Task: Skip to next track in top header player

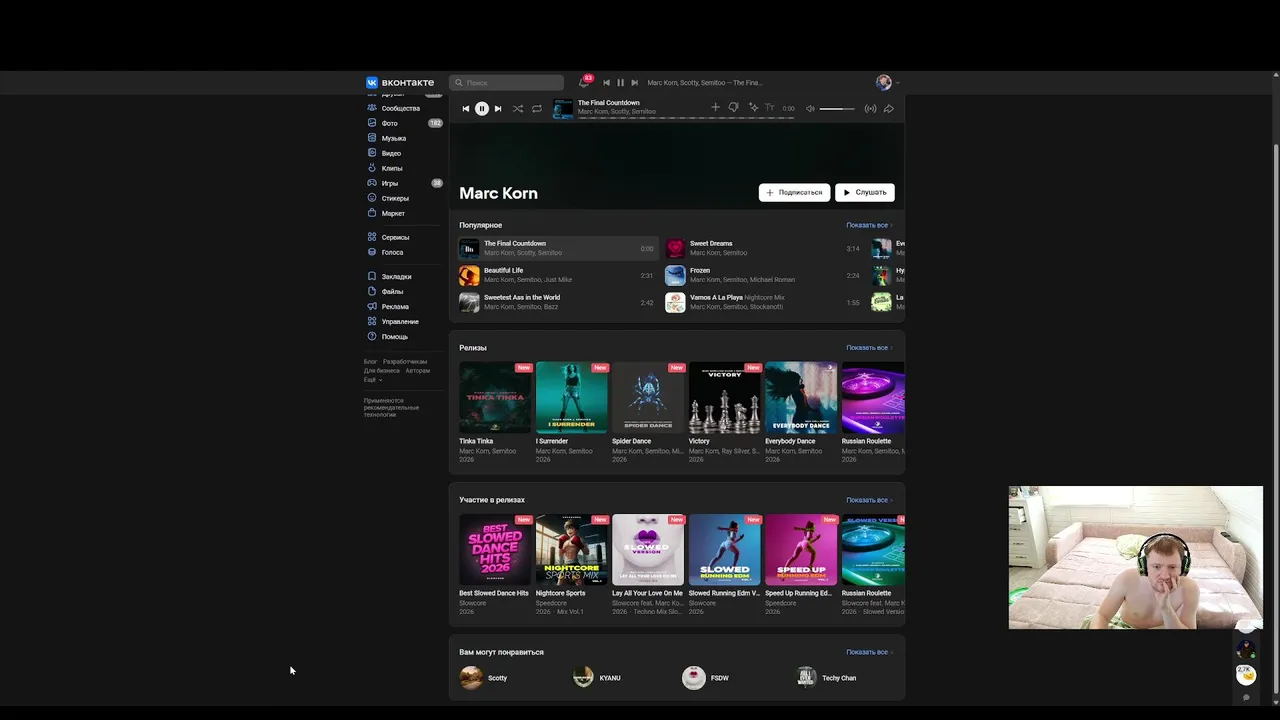Action: [634, 83]
